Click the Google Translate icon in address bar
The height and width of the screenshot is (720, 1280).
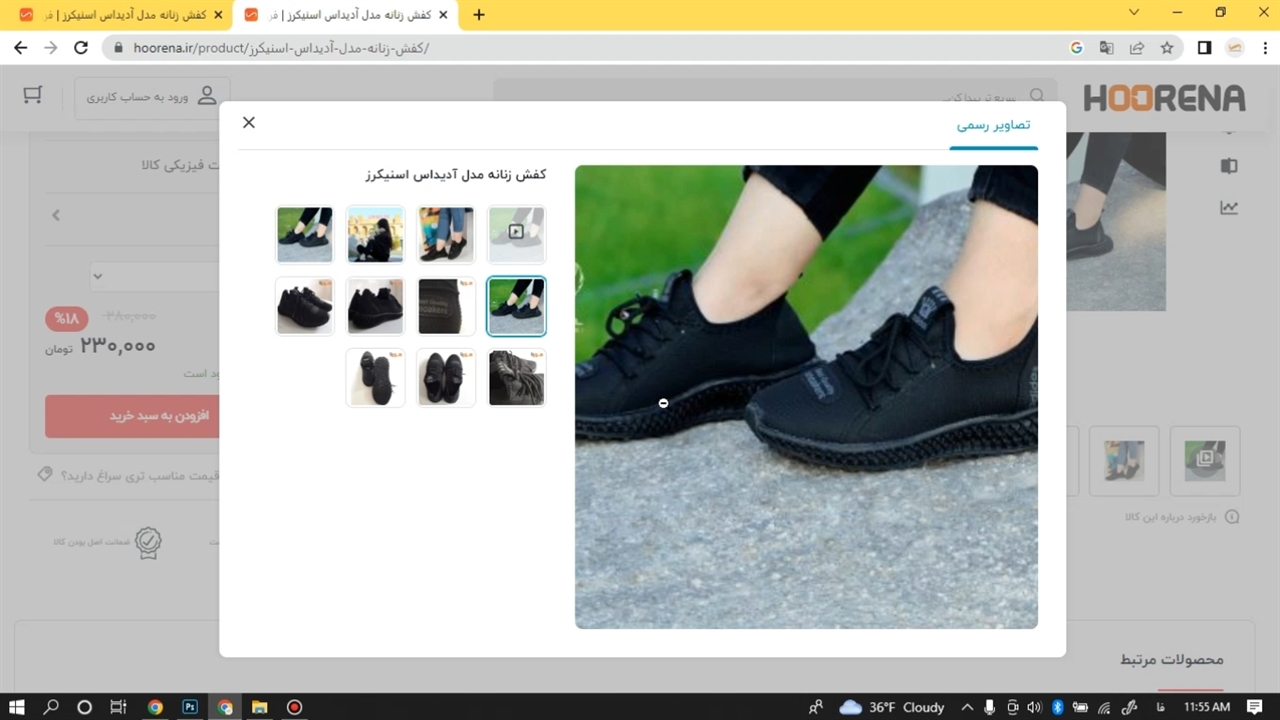pos(1106,47)
